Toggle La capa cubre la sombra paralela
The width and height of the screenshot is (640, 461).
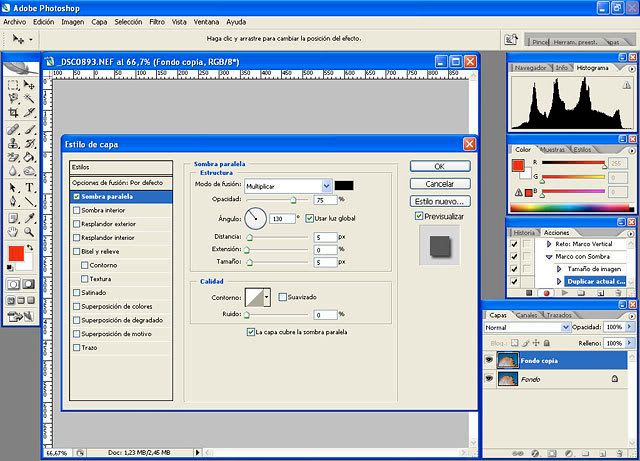(251, 332)
